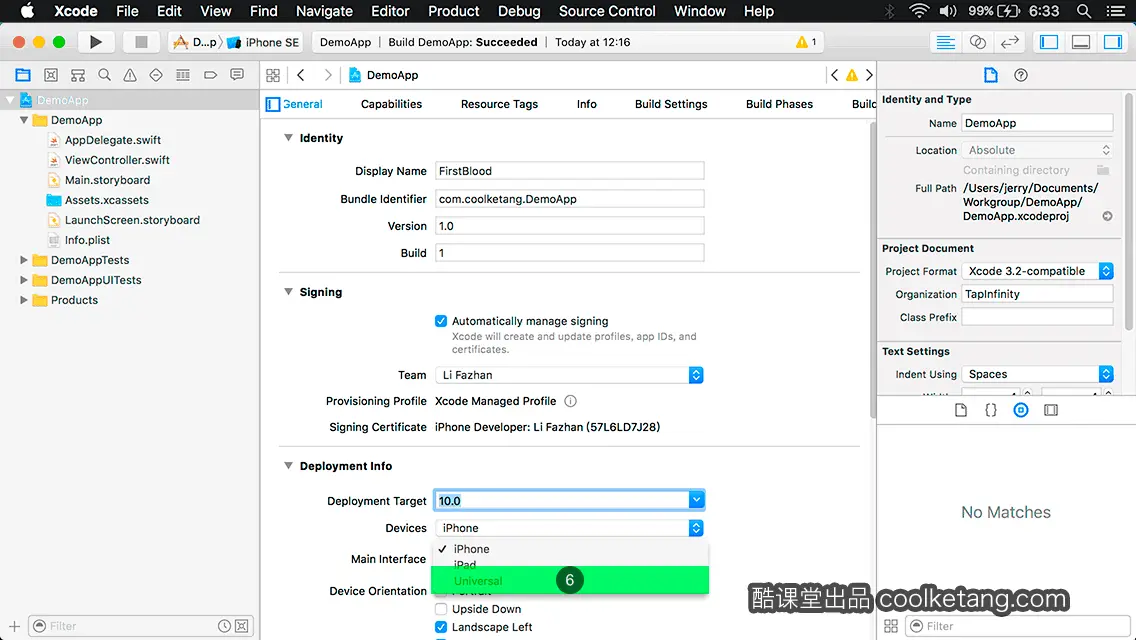1136x640 pixels.
Task: Show the File Template library
Action: 961,410
